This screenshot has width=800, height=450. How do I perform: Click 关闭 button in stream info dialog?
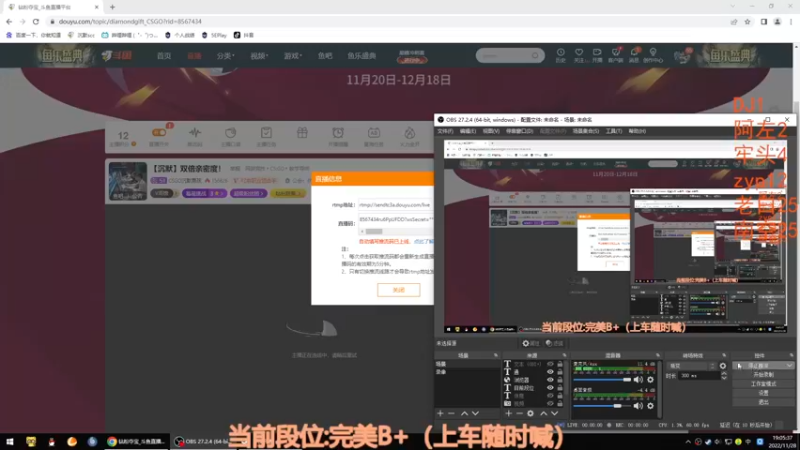coord(398,290)
